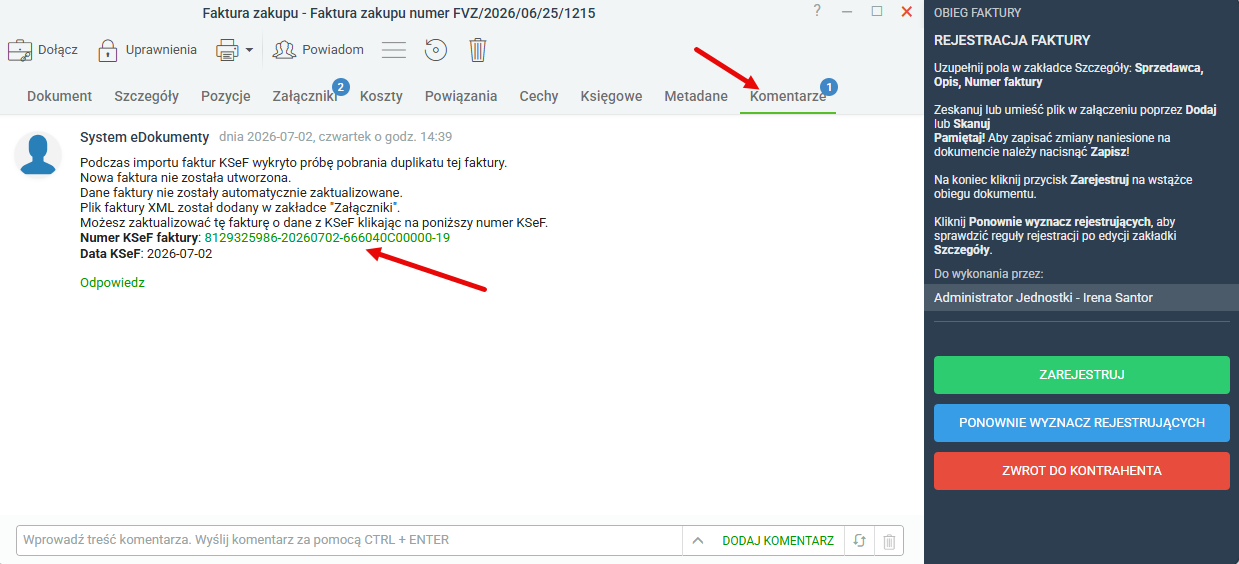Viewport: 1239px width, 564px height.
Task: Click the refresh comments icon
Action: (x=859, y=541)
